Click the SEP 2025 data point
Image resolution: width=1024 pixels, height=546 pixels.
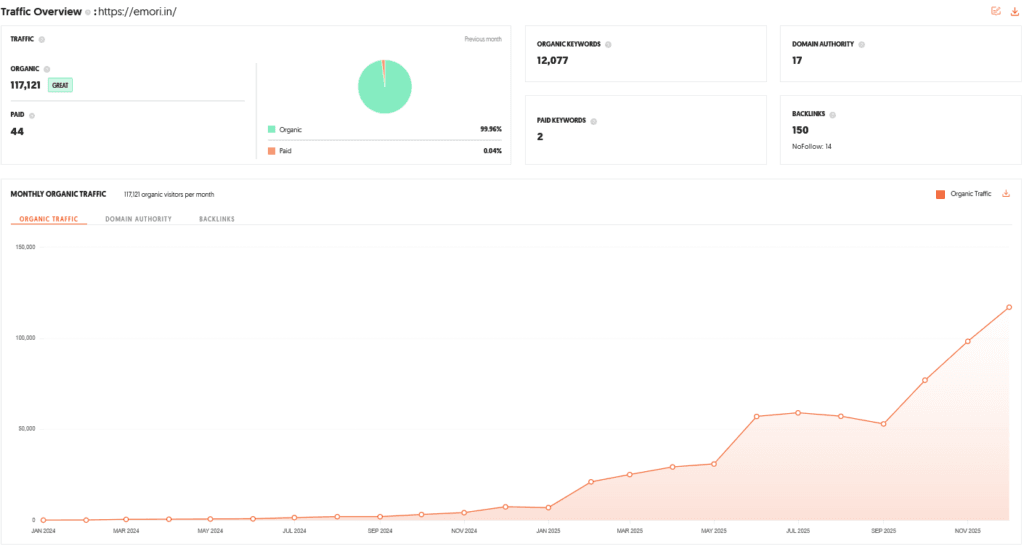884,424
